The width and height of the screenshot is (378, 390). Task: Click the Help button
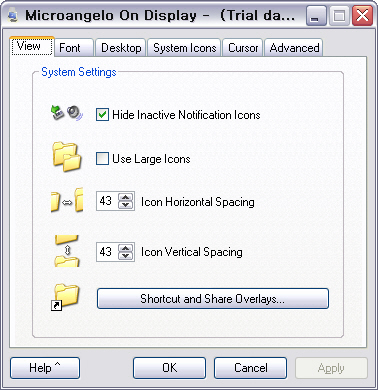coord(45,368)
